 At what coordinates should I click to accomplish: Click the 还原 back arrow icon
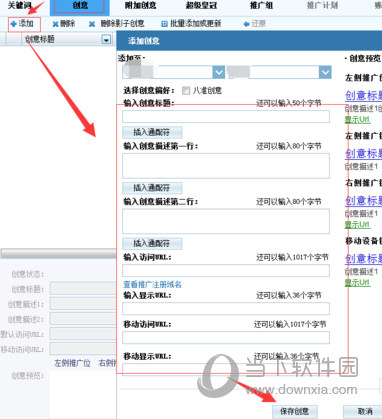246,24
